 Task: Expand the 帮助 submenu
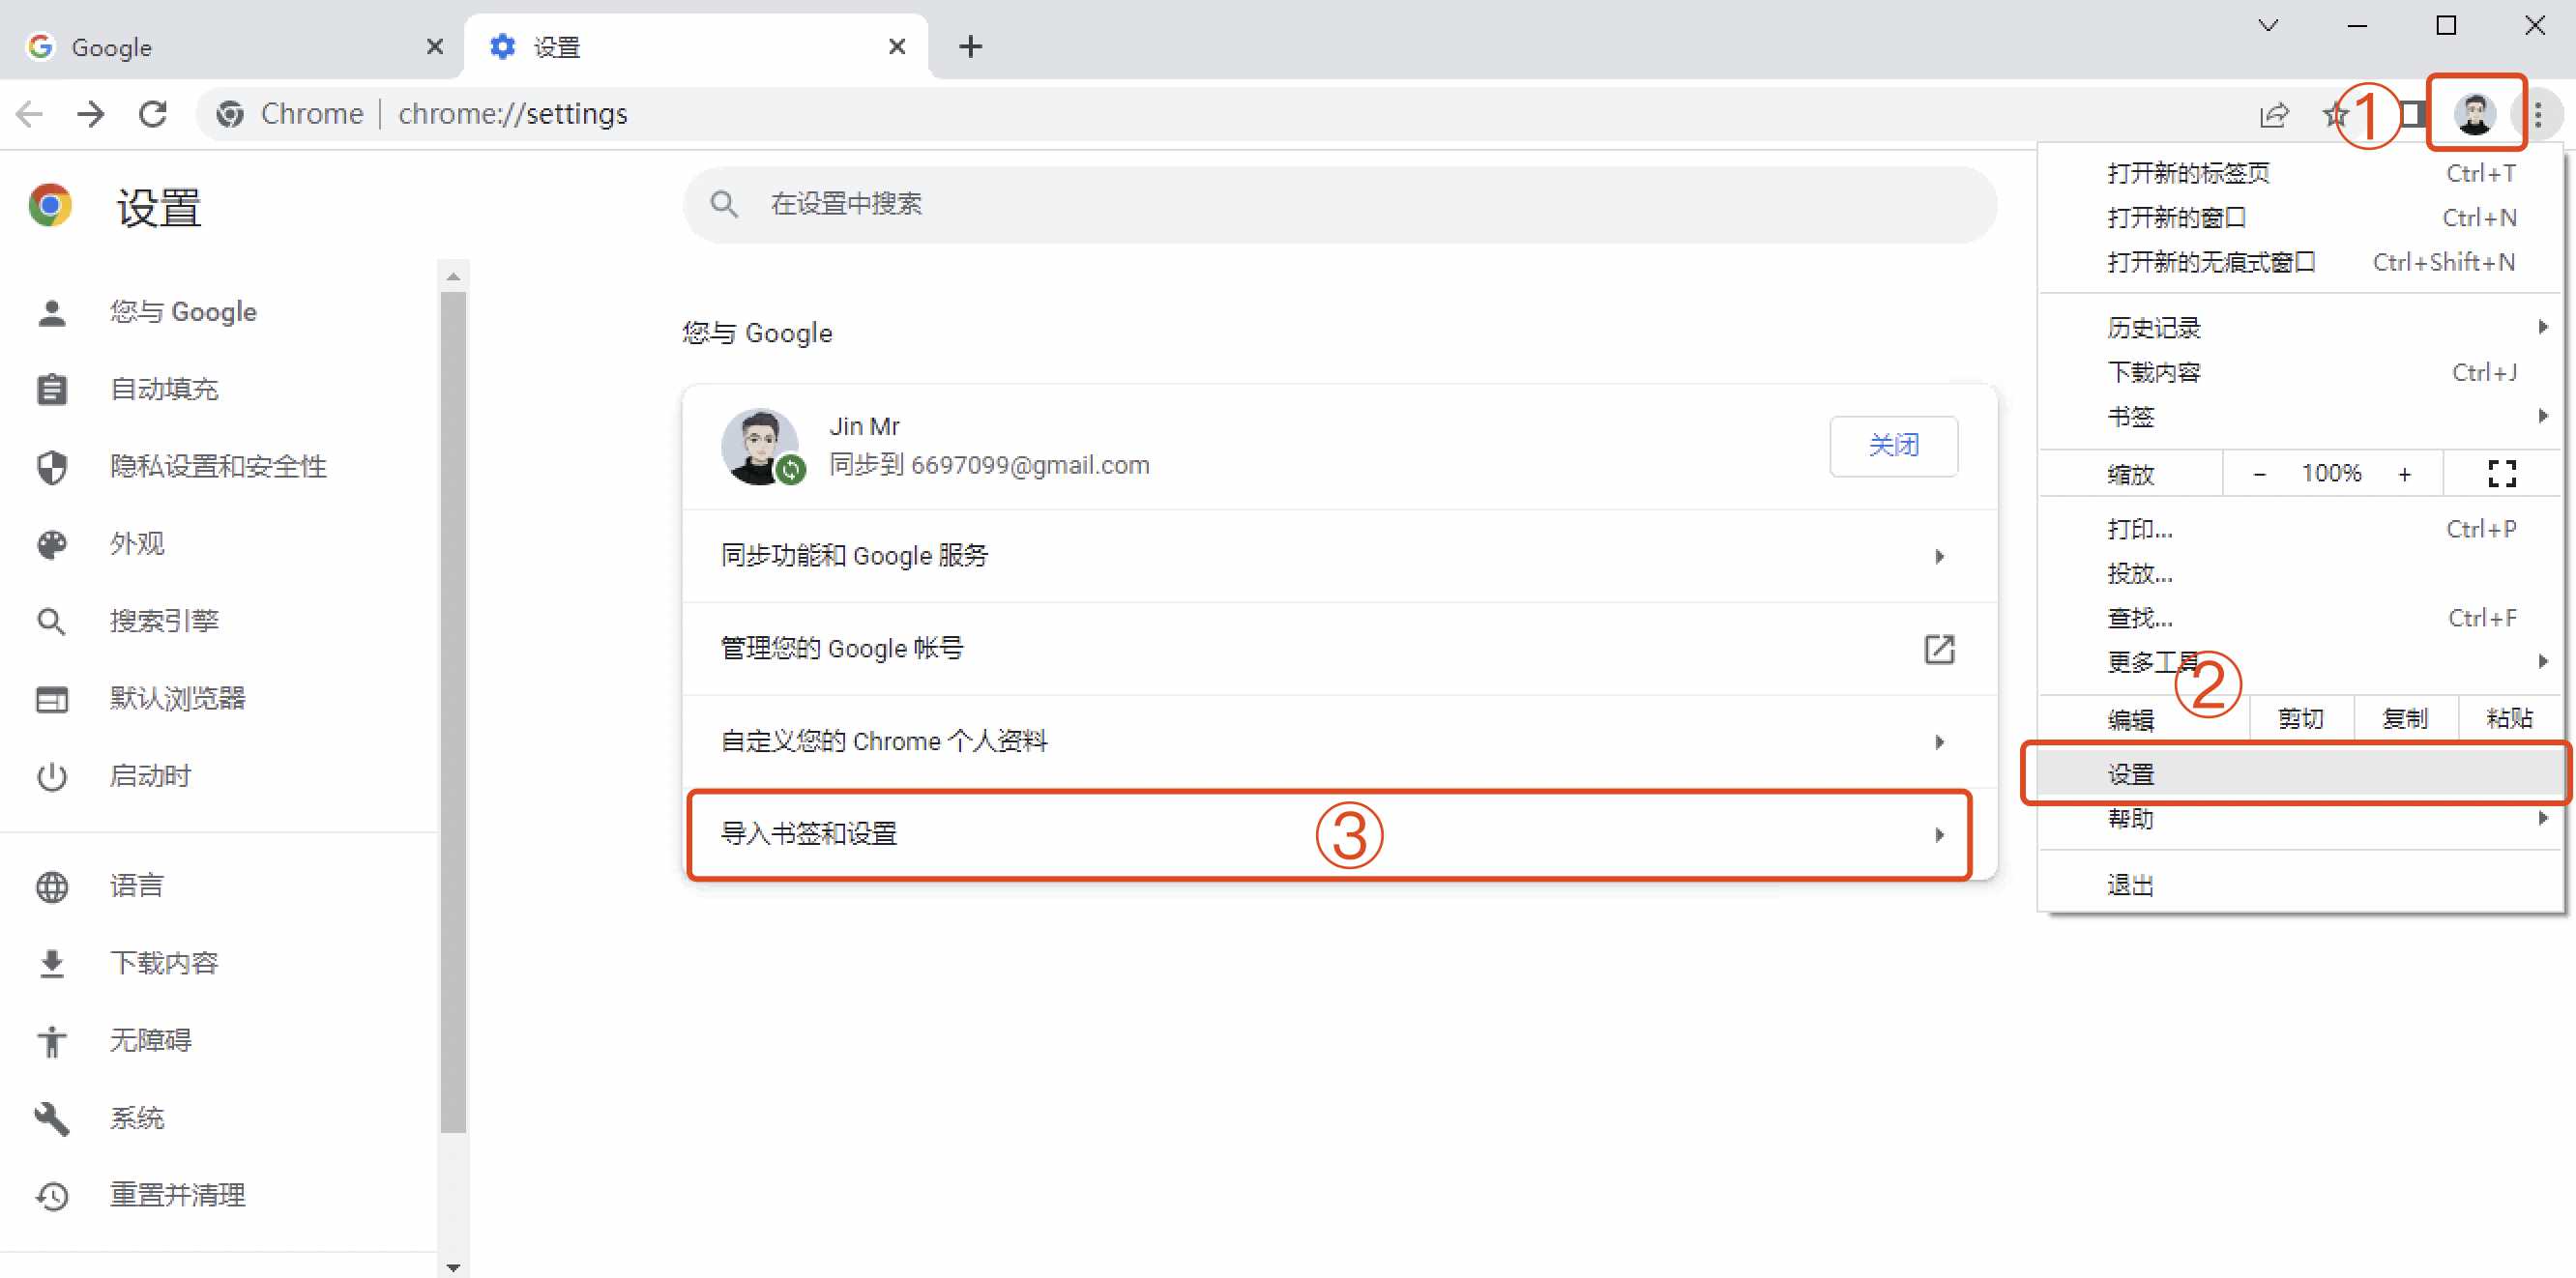[2300, 819]
